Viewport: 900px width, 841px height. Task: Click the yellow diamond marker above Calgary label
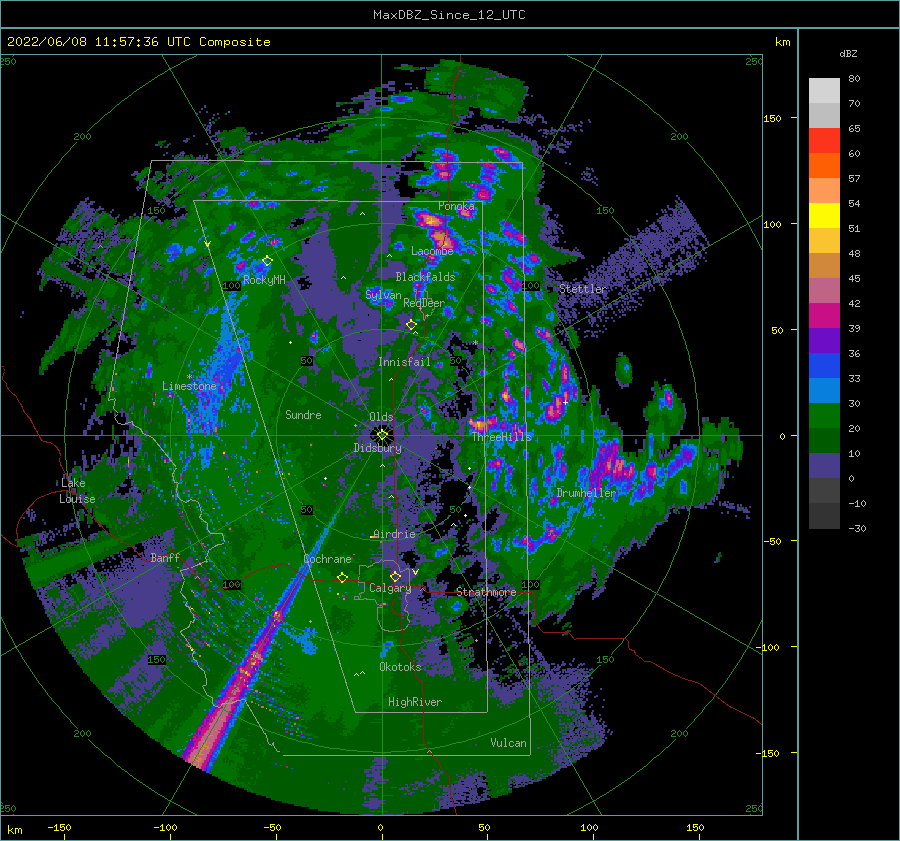pos(395,576)
